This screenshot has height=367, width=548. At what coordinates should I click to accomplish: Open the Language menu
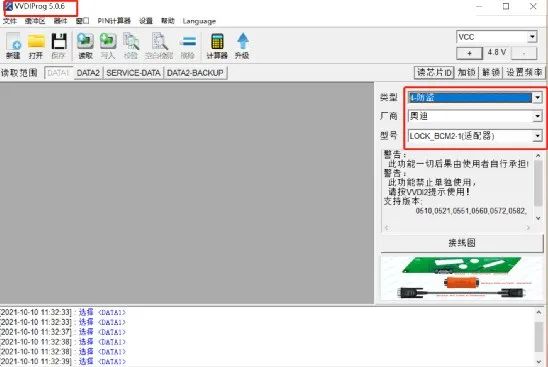coord(199,21)
